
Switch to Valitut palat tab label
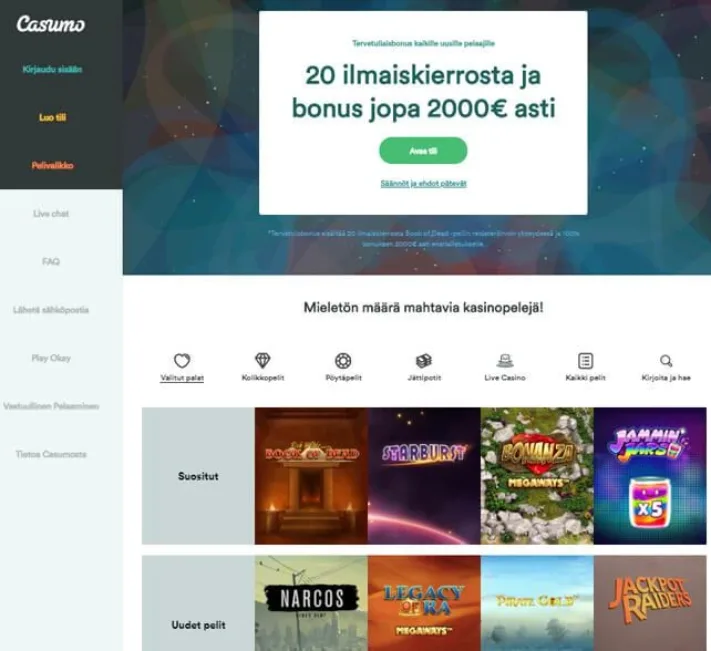click(182, 378)
